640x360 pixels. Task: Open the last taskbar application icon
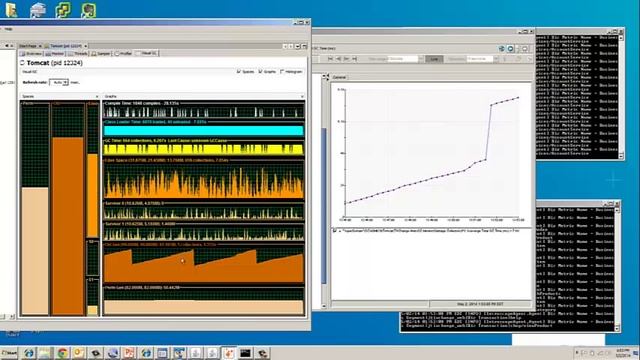click(262, 353)
